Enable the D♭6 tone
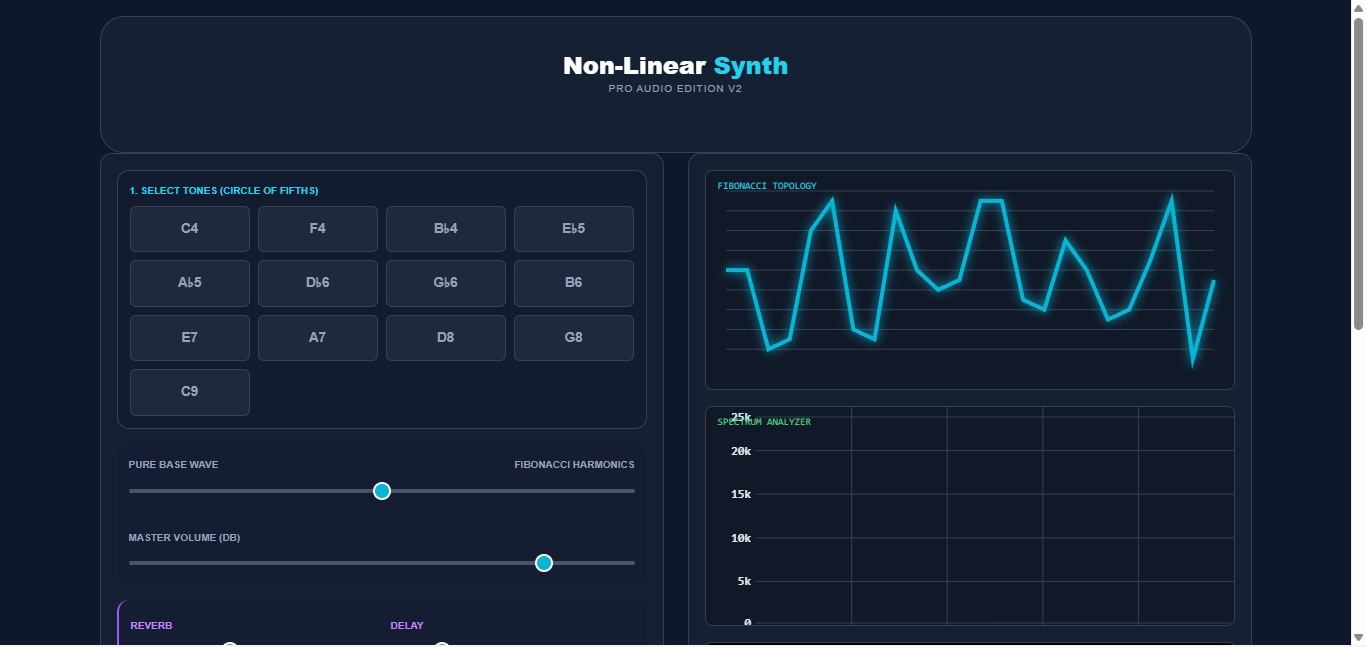 (x=318, y=283)
